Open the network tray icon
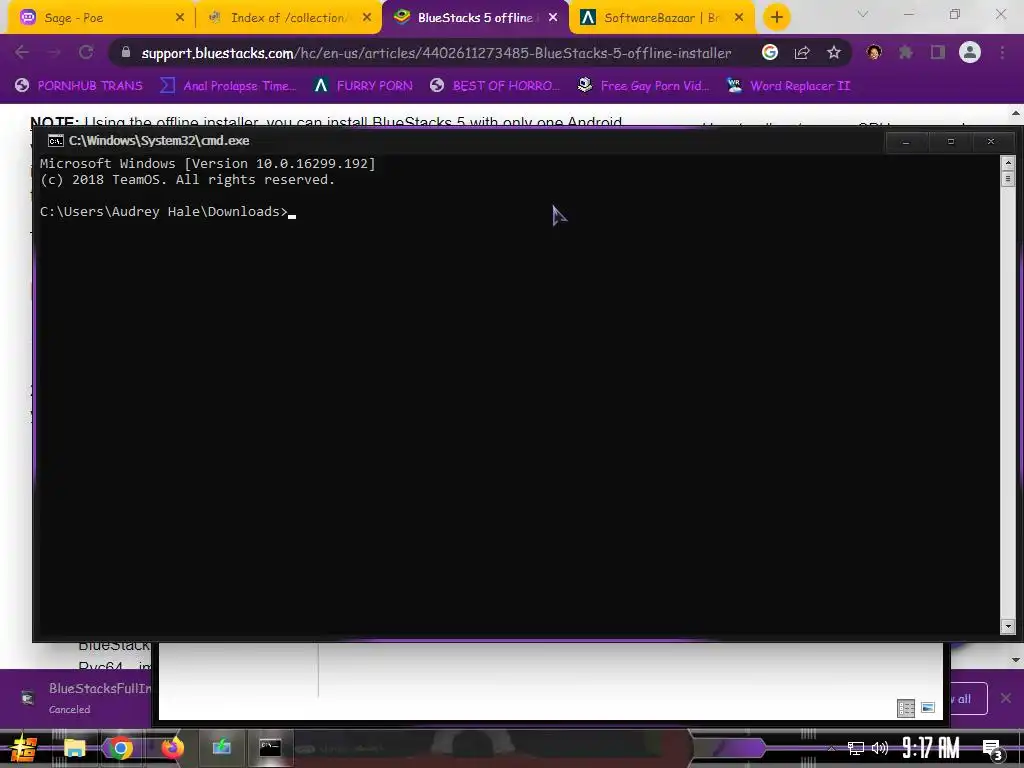The height and width of the screenshot is (768, 1024). point(856,748)
